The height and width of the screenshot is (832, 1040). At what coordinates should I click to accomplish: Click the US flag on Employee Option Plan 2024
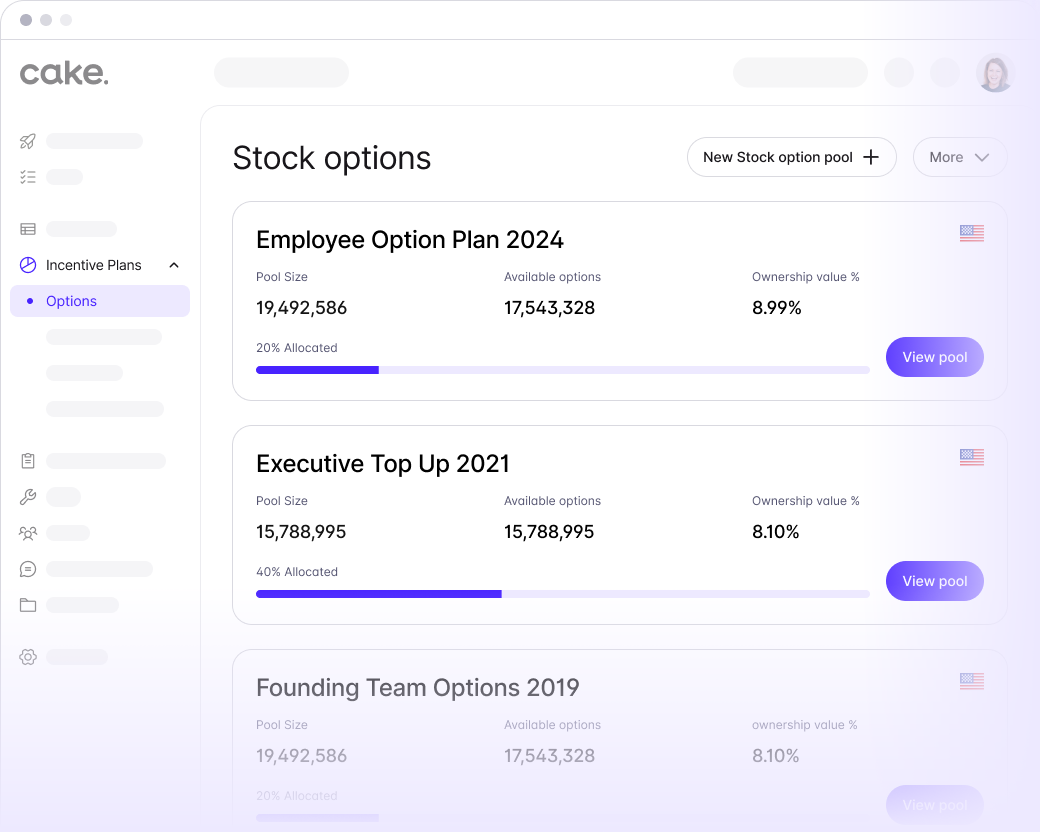point(971,233)
